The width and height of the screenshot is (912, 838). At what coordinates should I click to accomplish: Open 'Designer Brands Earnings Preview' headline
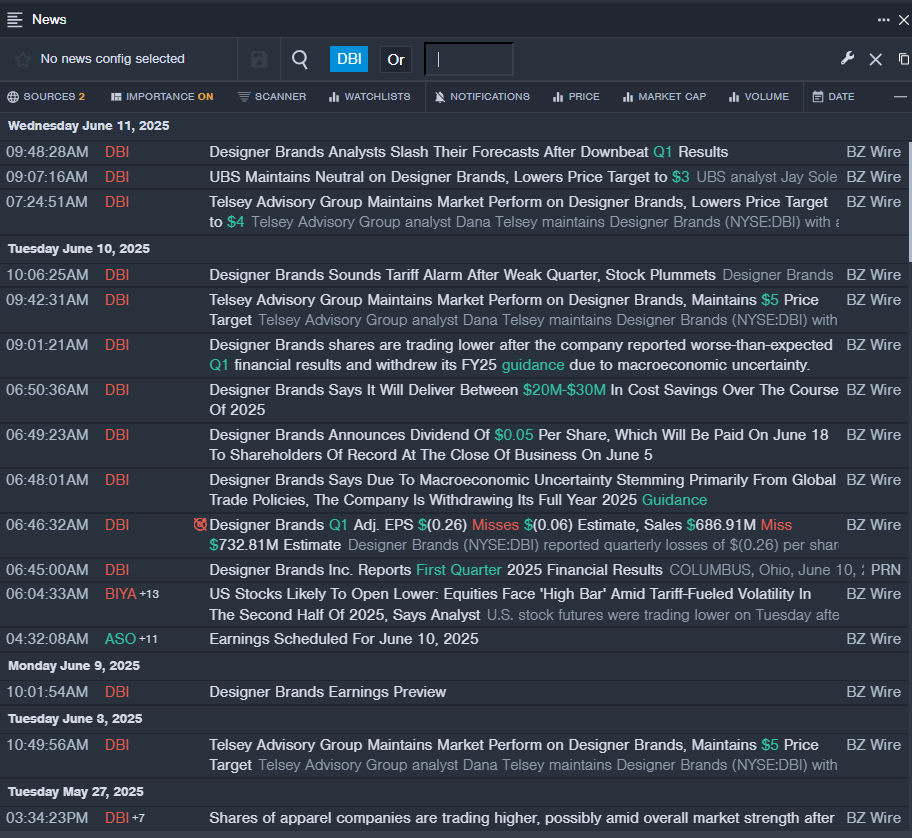coord(327,692)
